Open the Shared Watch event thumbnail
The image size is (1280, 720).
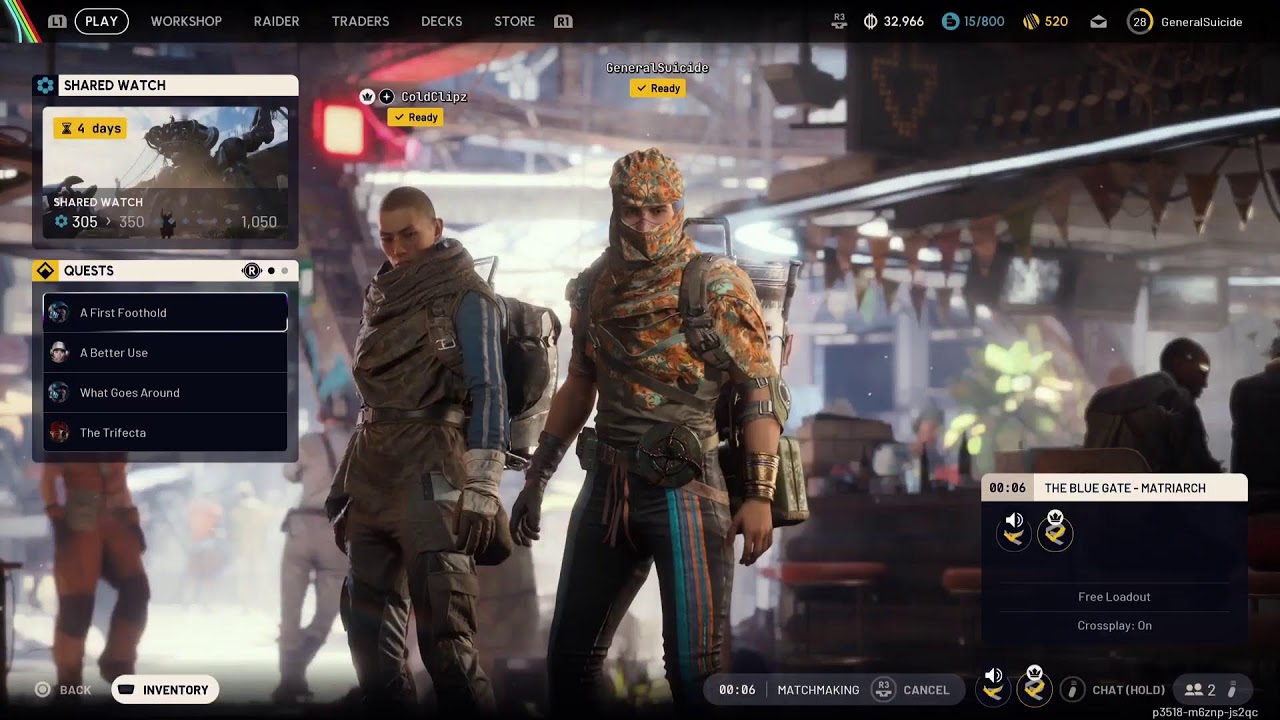click(x=166, y=173)
